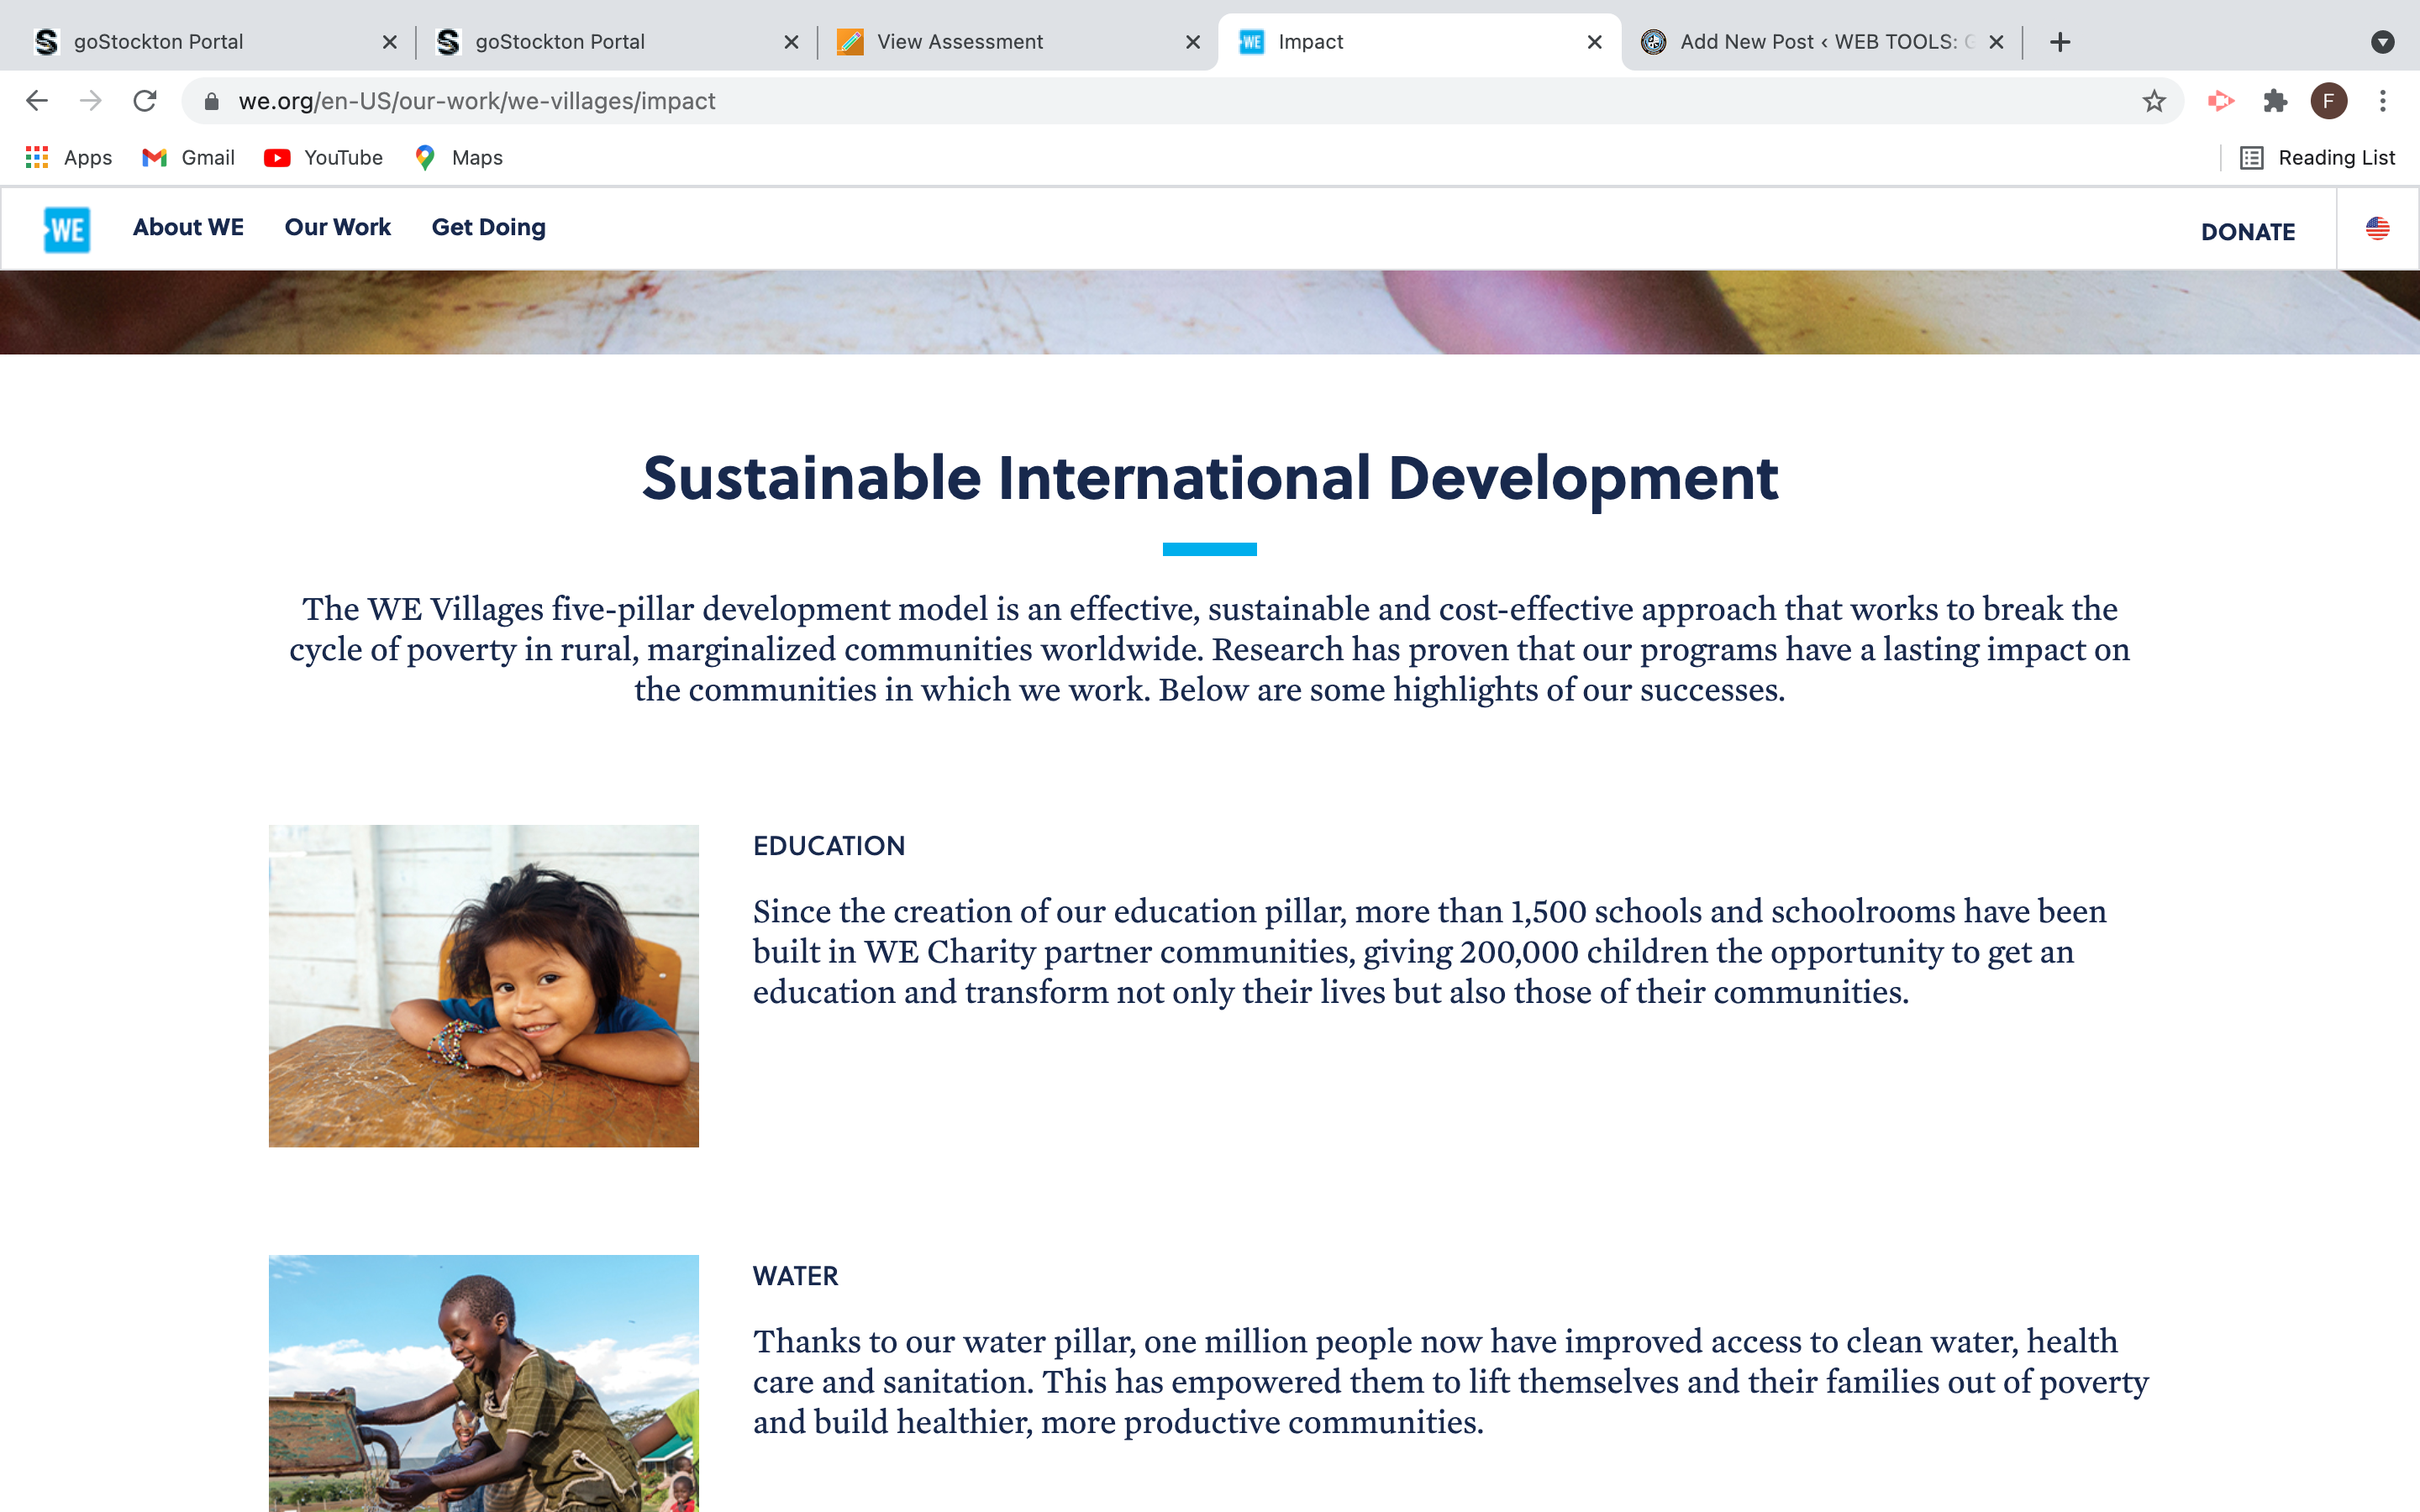Open the Our Work menu
The width and height of the screenshot is (2420, 1512).
click(338, 228)
